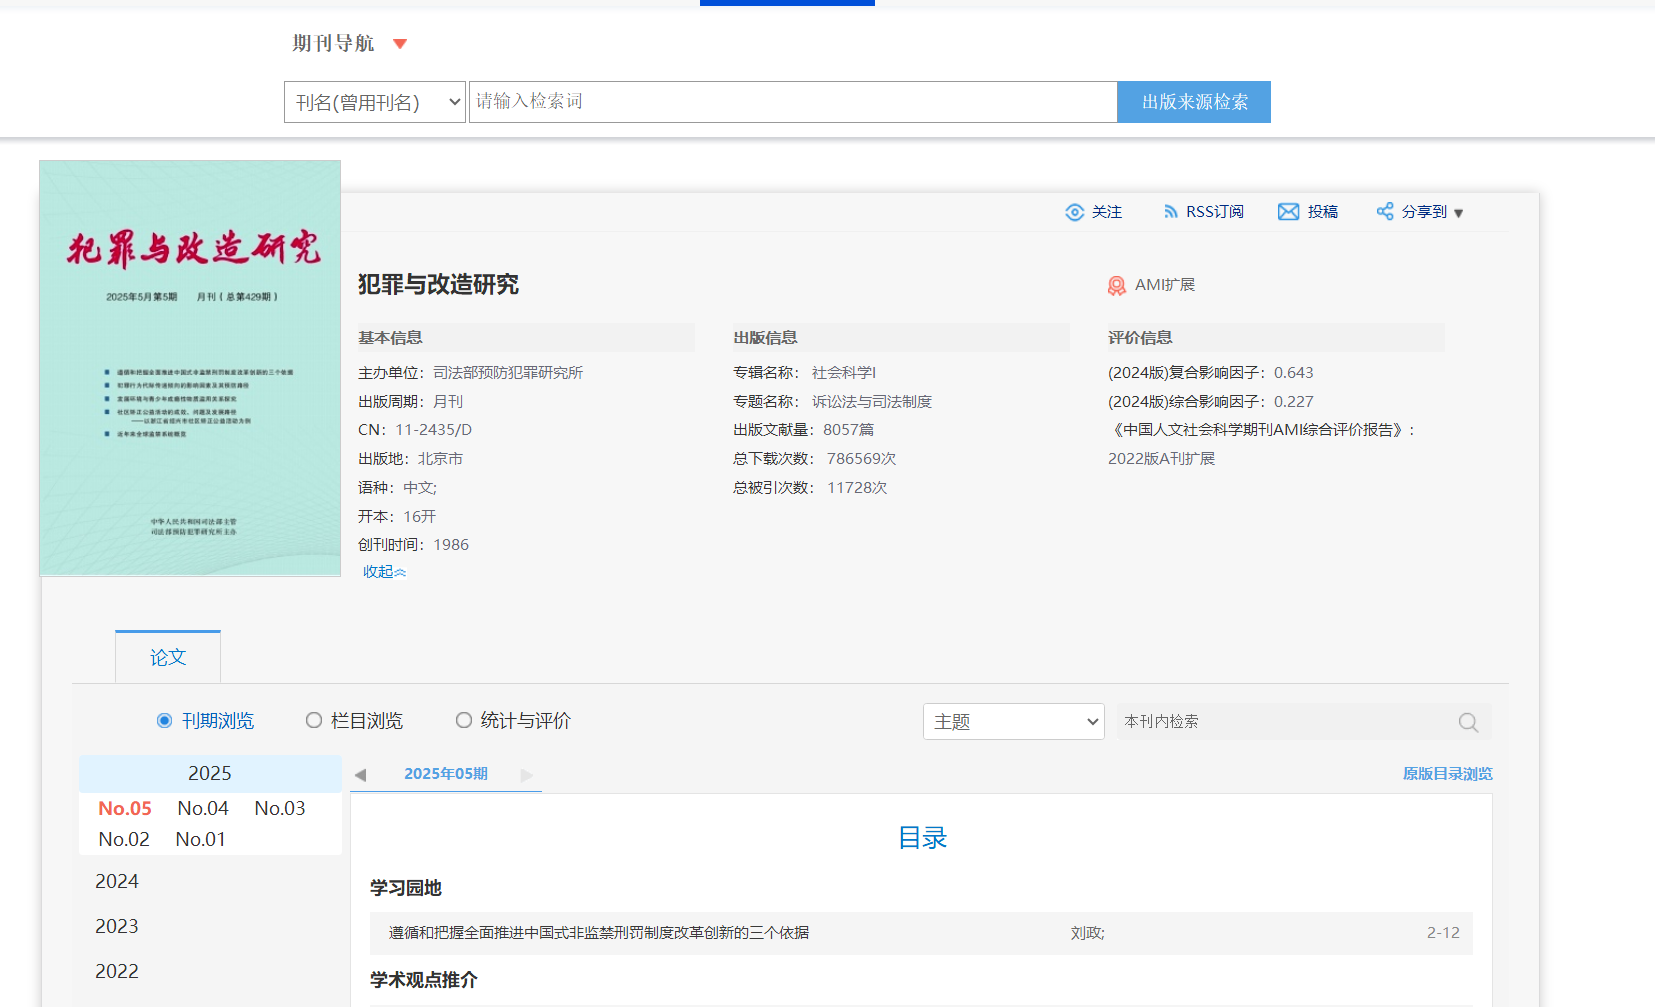Viewport: 1655px width, 1007px height.
Task: Open the 原版目录浏览 link
Action: pos(1447,774)
